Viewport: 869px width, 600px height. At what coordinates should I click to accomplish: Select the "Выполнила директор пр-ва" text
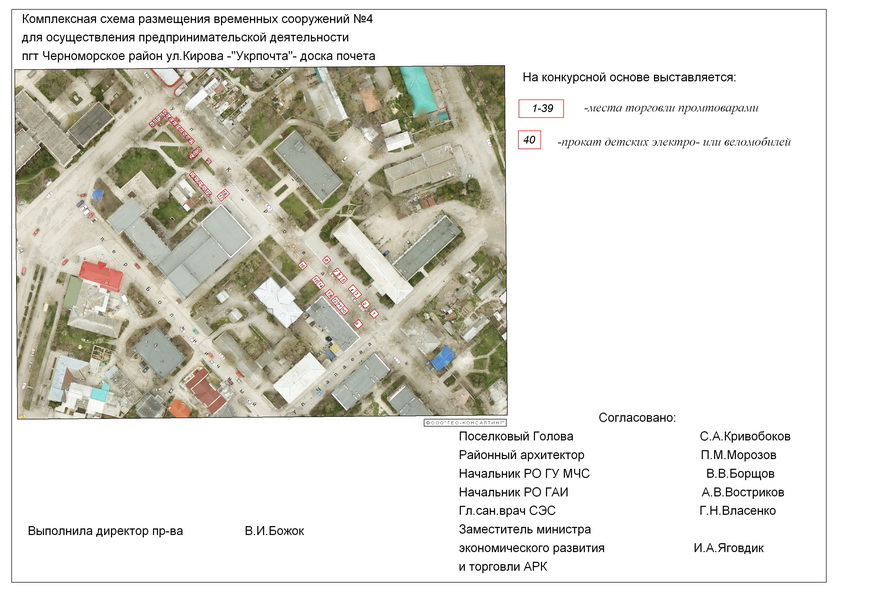tap(105, 531)
